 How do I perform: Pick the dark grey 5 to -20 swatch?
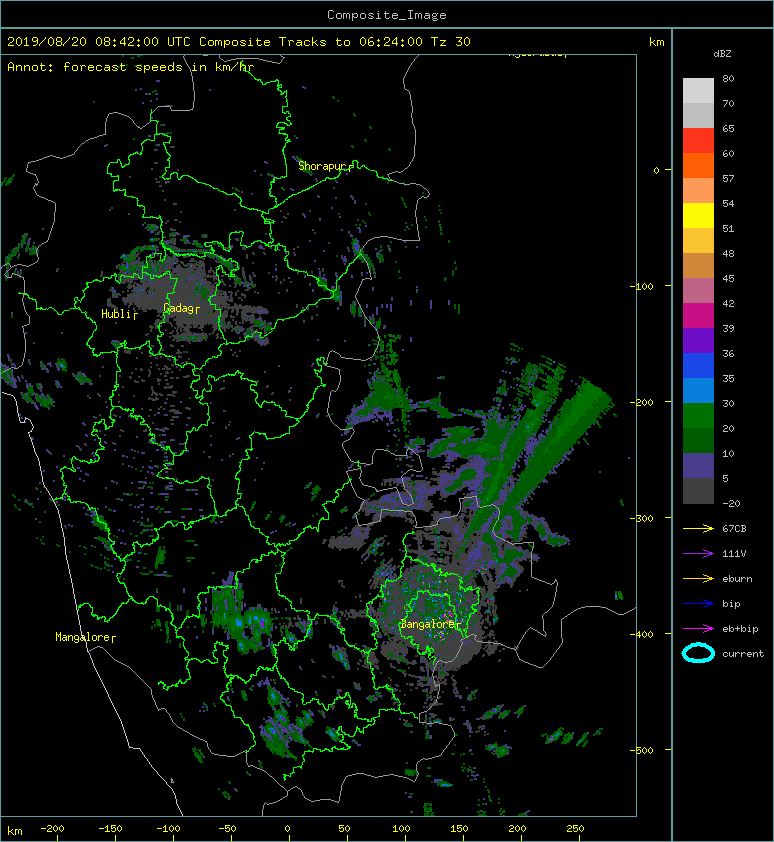point(698,490)
